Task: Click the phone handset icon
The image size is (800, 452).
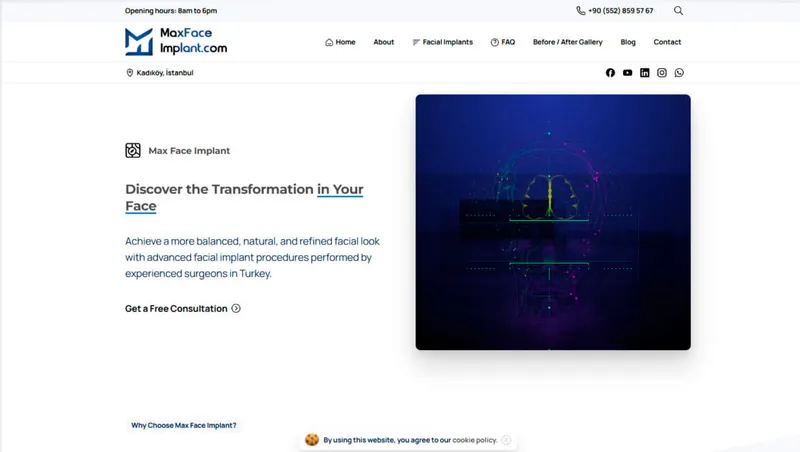Action: (x=581, y=11)
